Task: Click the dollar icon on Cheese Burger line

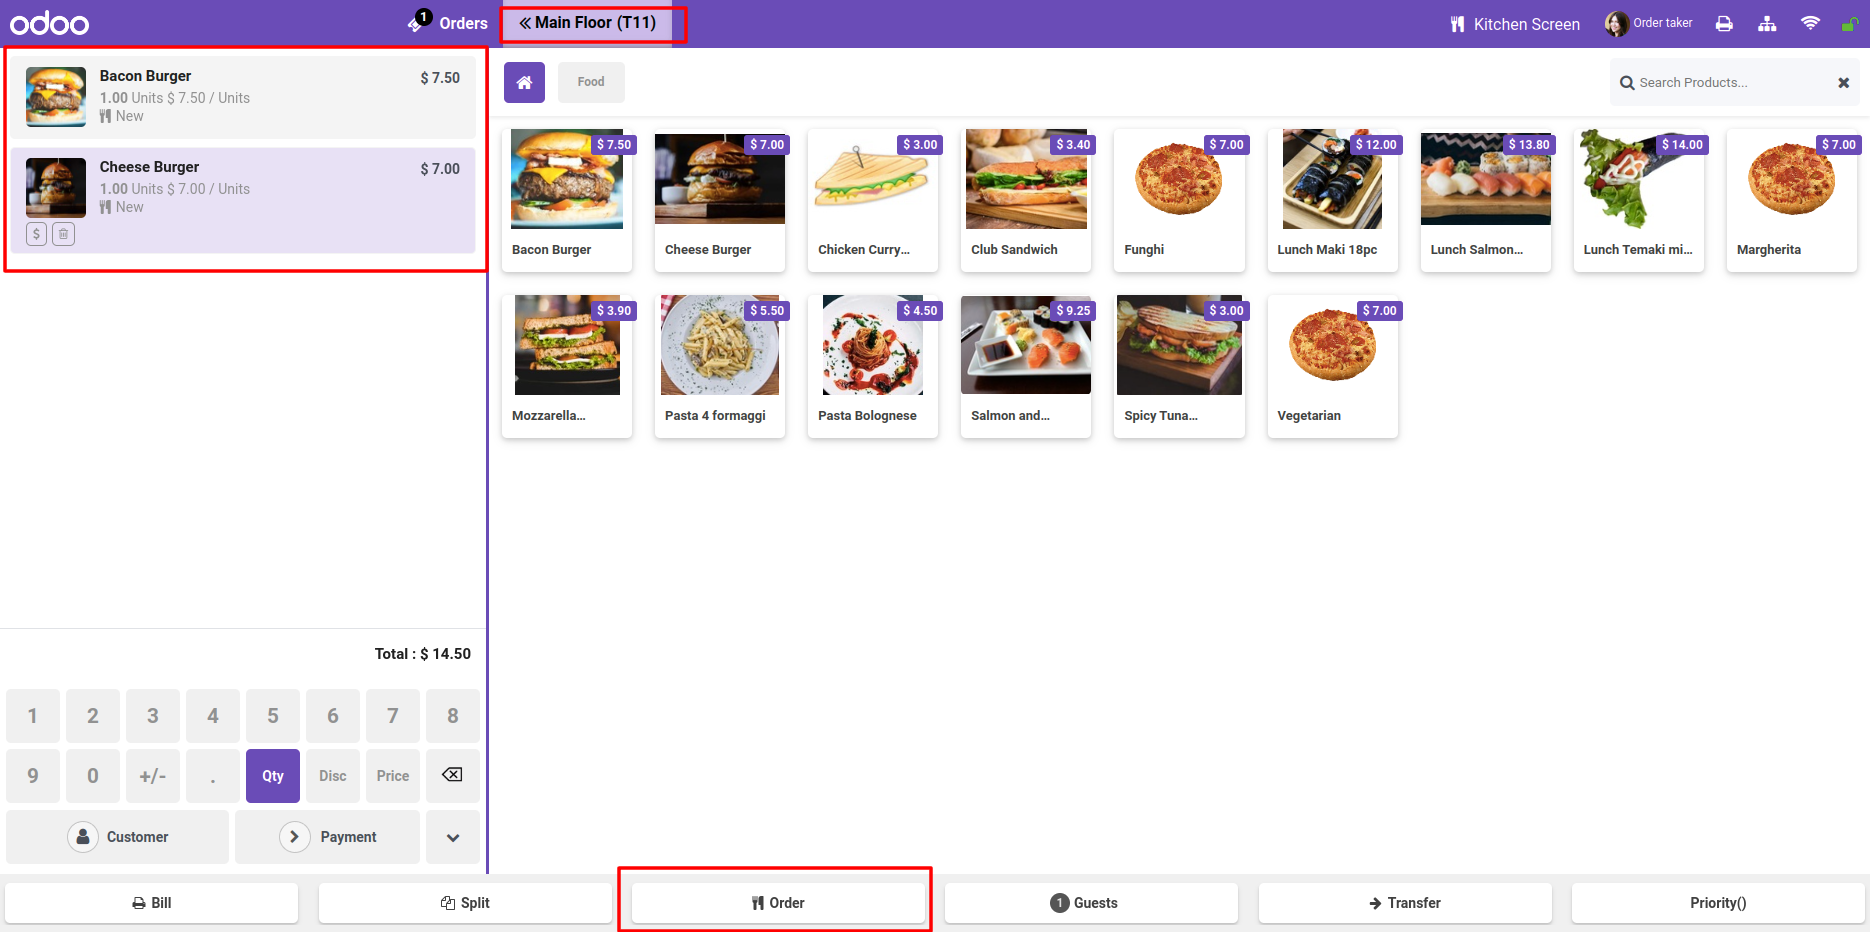Action: click(37, 234)
